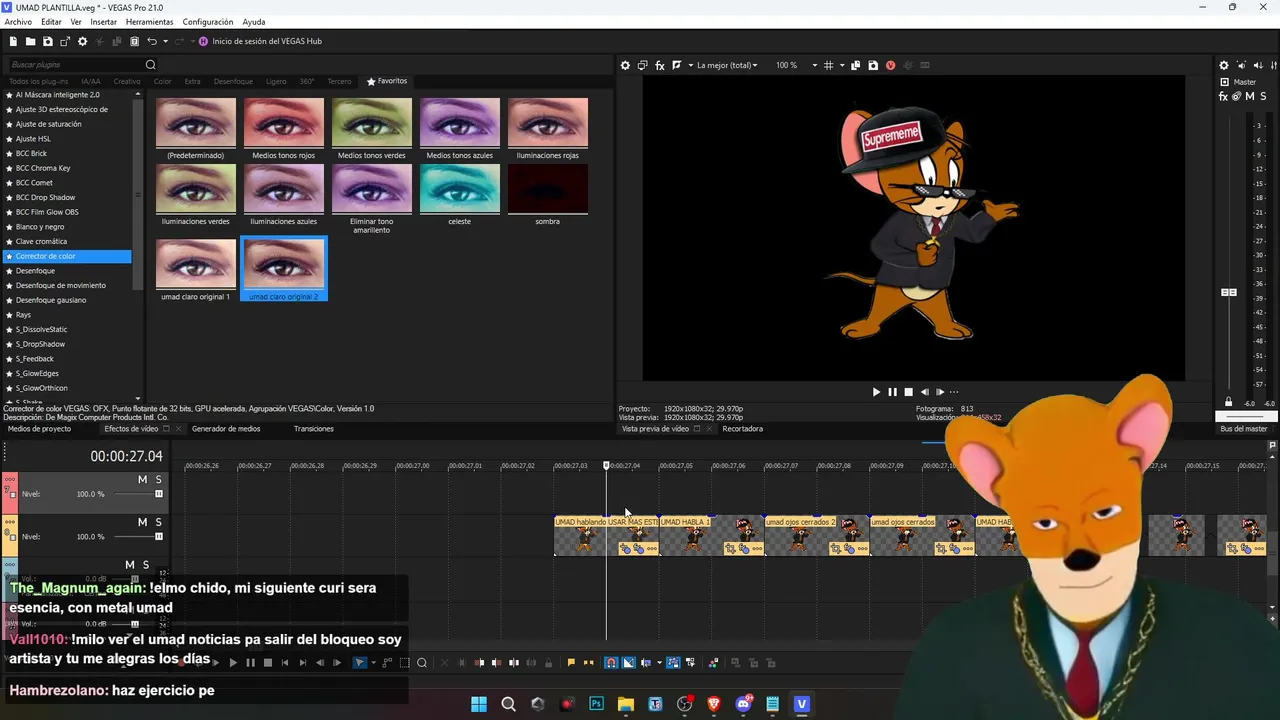Click the red V icon in the preview toolbar

pos(890,65)
